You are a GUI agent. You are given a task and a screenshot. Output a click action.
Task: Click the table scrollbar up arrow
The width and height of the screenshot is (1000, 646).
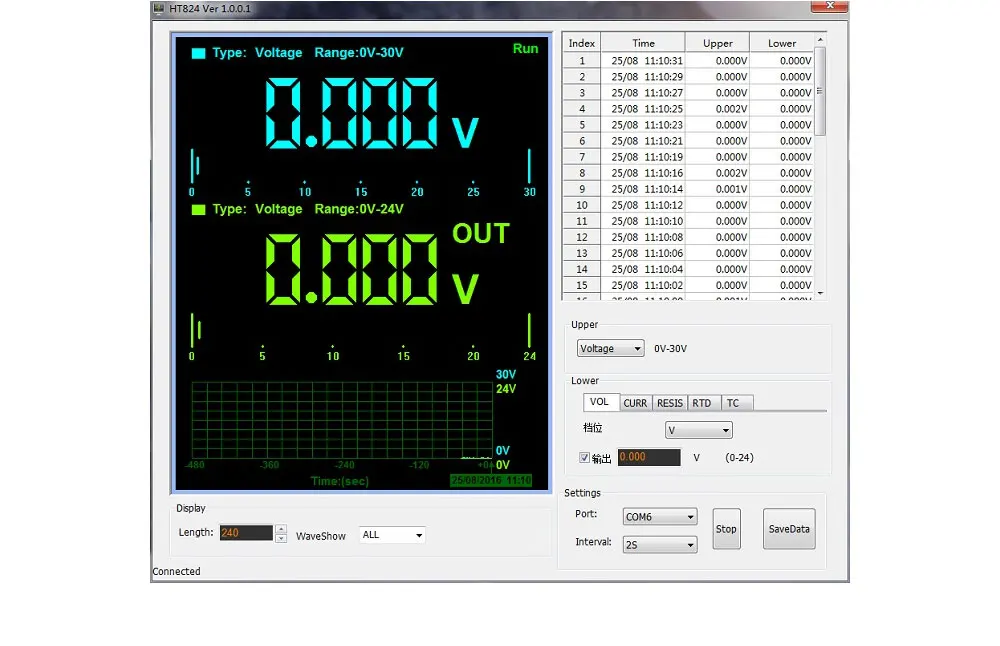pyautogui.click(x=820, y=40)
